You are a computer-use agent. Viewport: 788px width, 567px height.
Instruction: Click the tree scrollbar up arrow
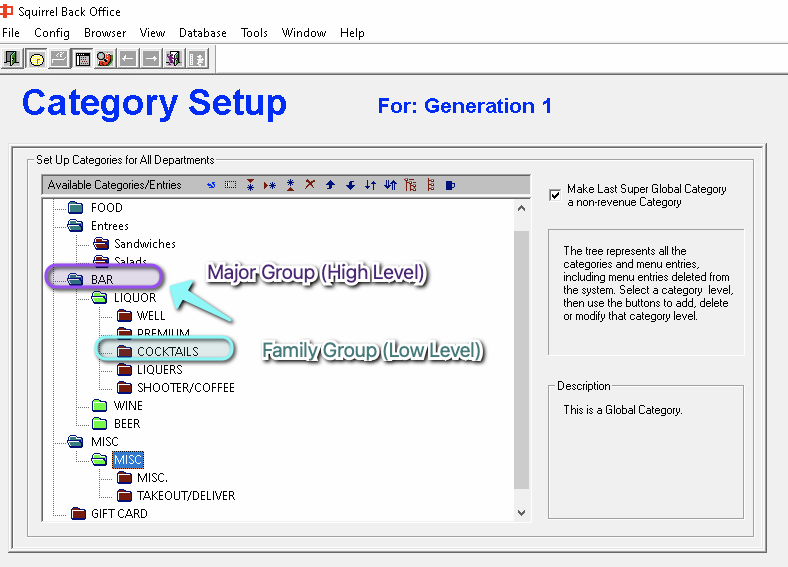(x=522, y=208)
